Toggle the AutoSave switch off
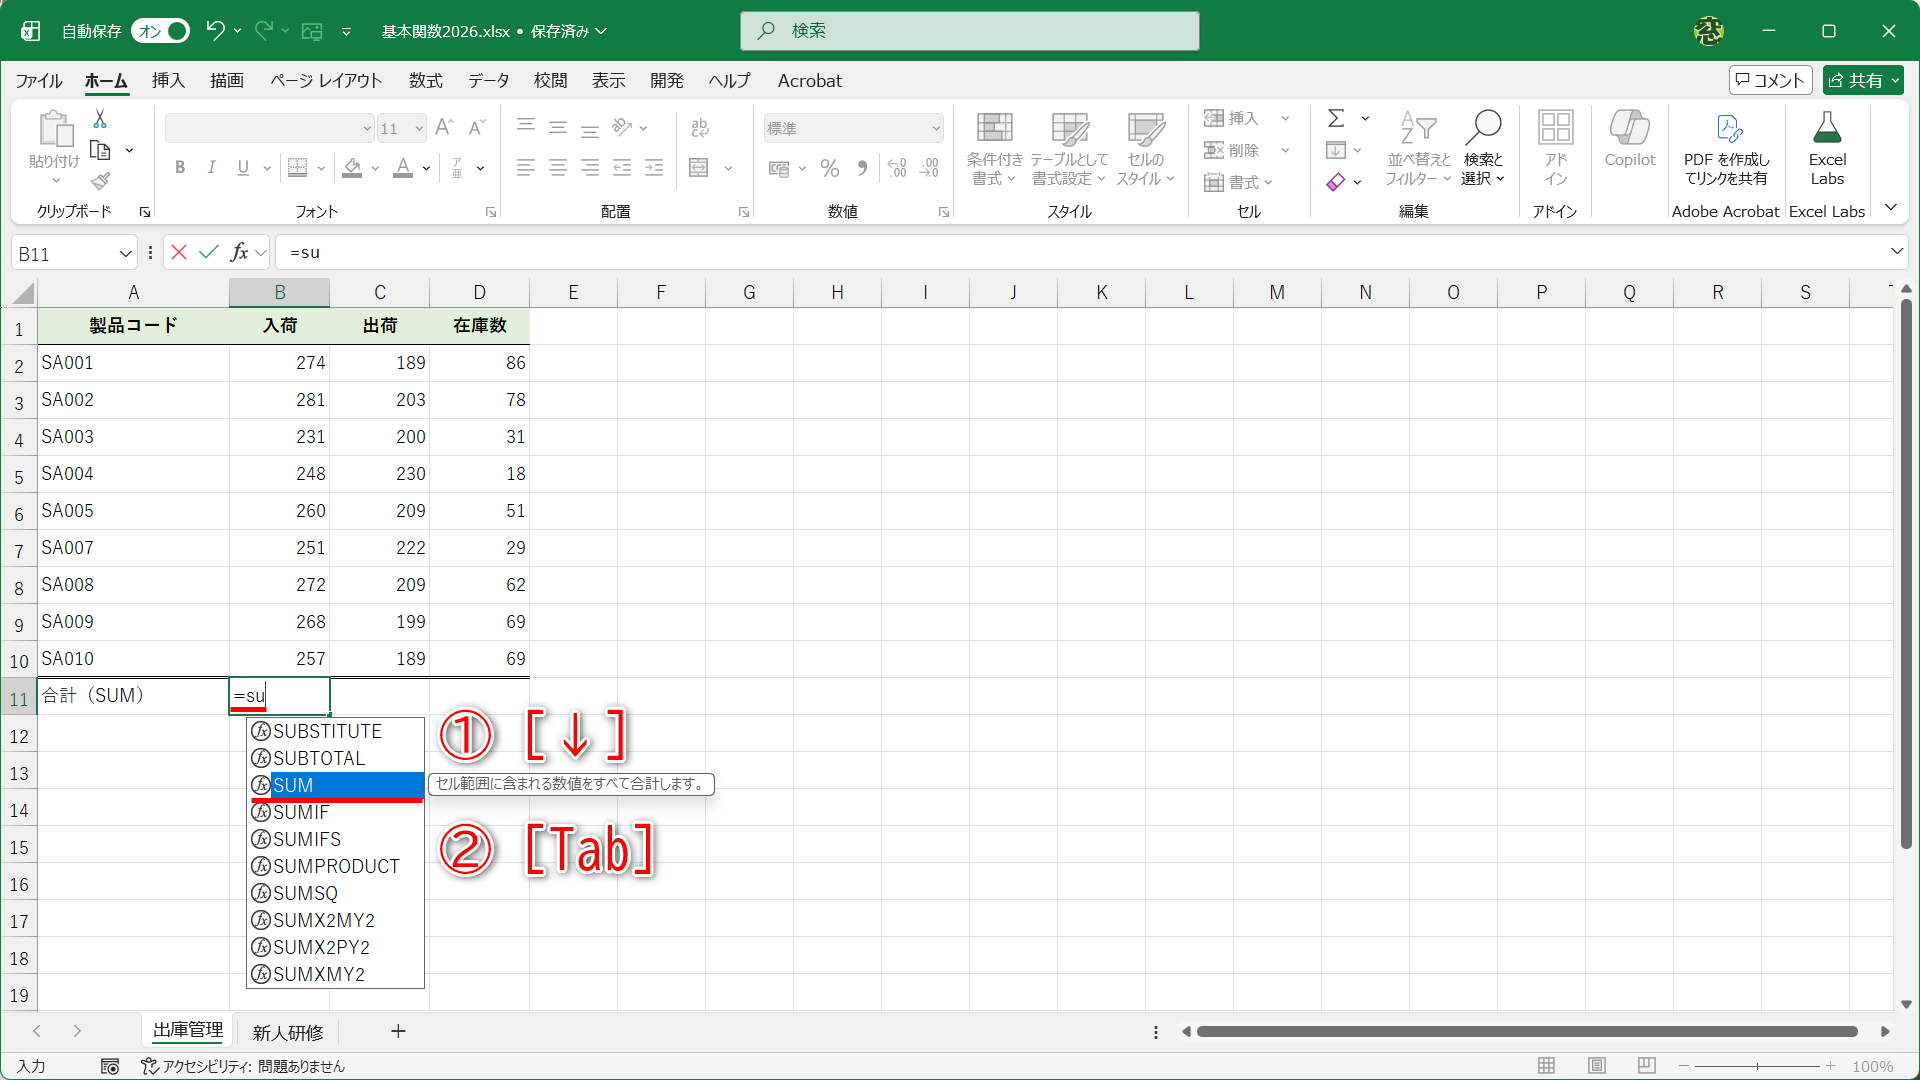This screenshot has height=1080, width=1920. tap(161, 31)
